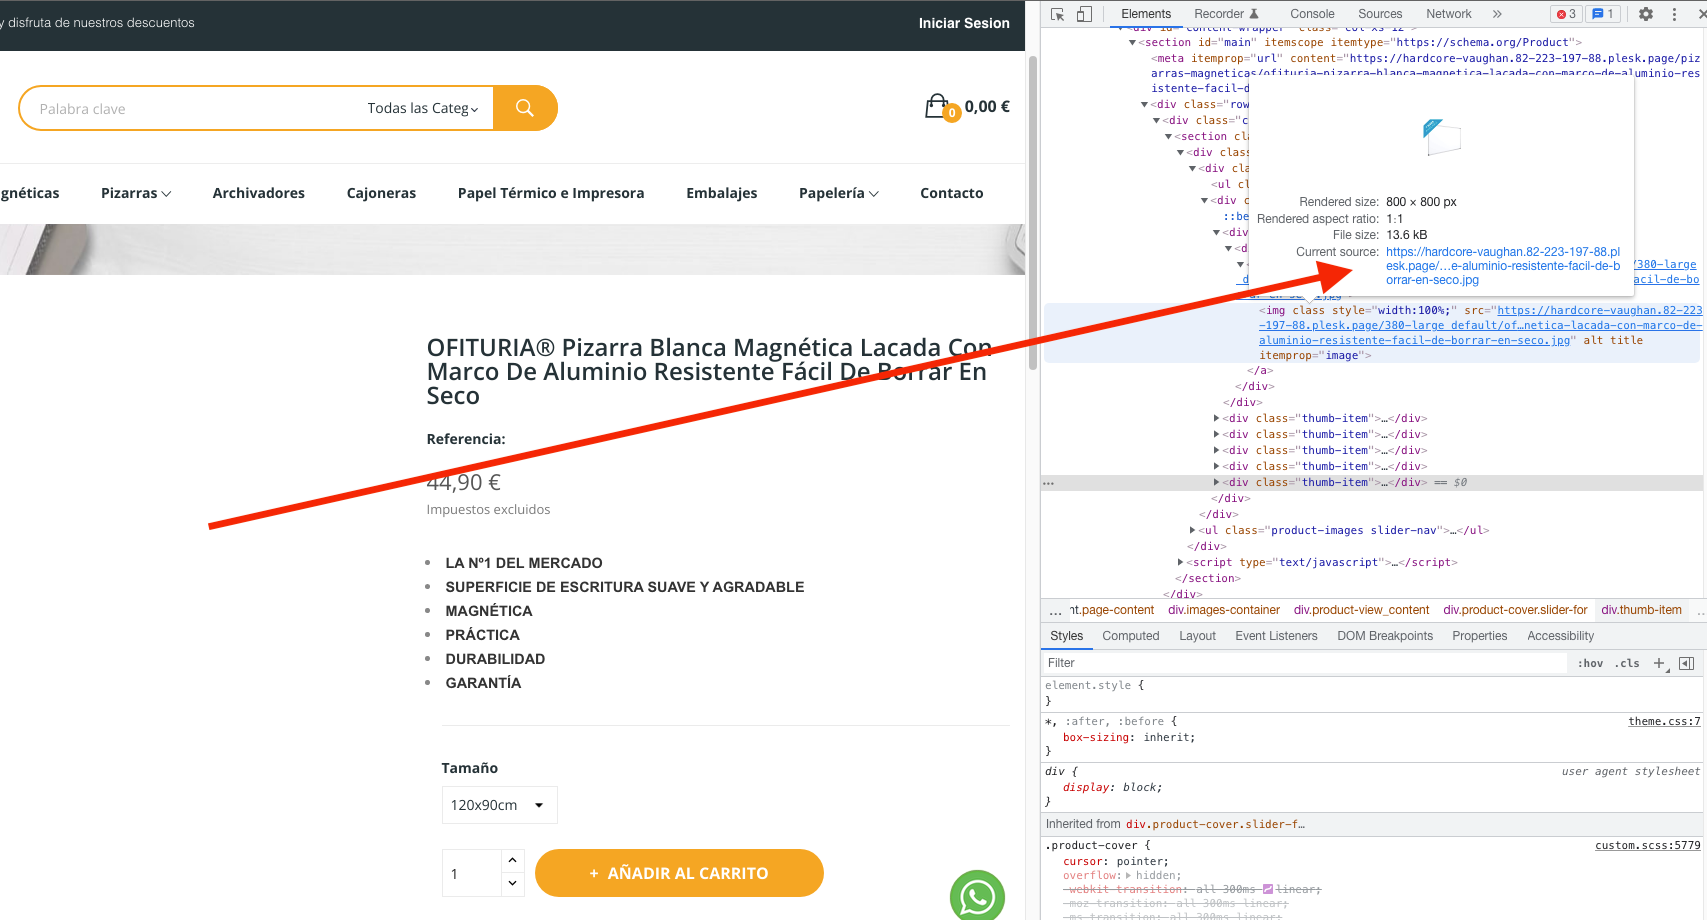Collapse the section id main node
This screenshot has height=920, width=1707.
pos(1132,43)
